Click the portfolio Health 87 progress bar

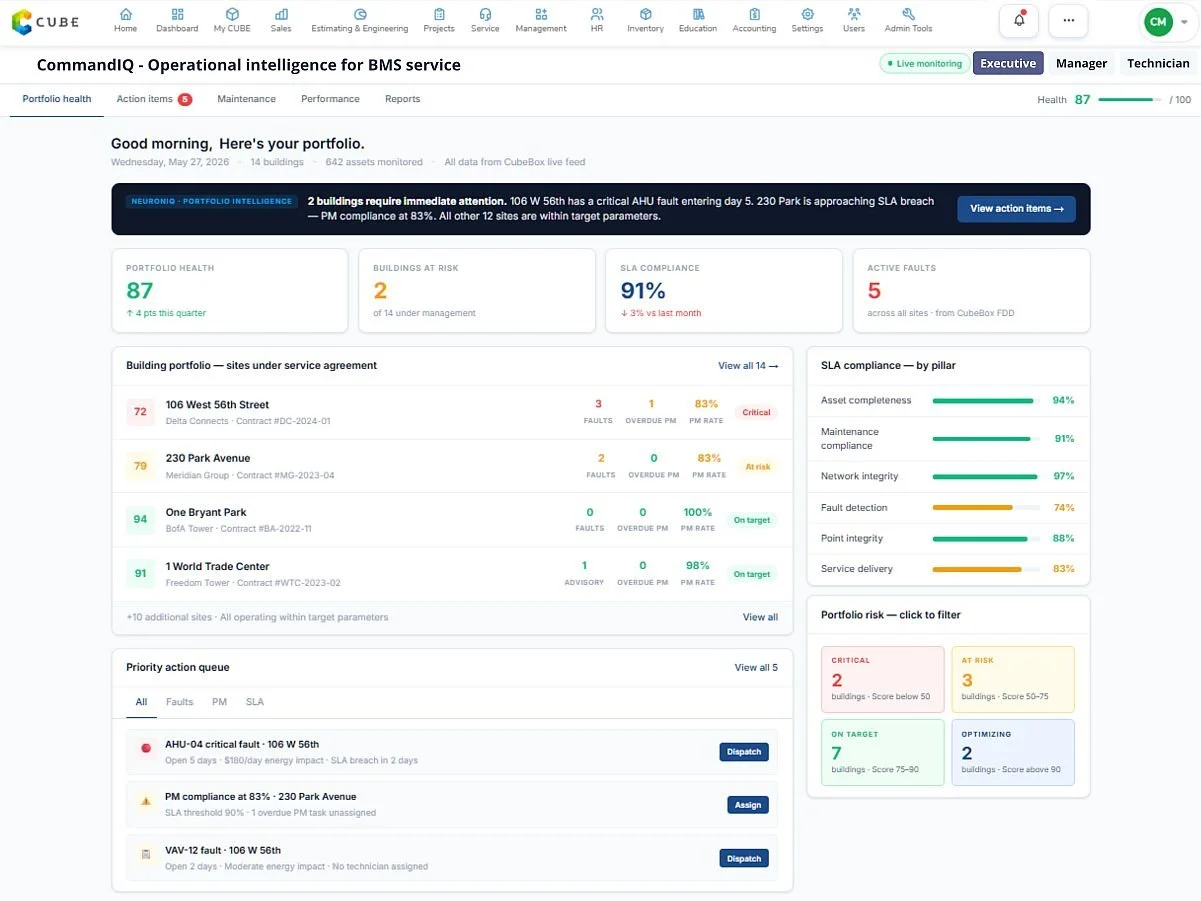[x=1130, y=100]
